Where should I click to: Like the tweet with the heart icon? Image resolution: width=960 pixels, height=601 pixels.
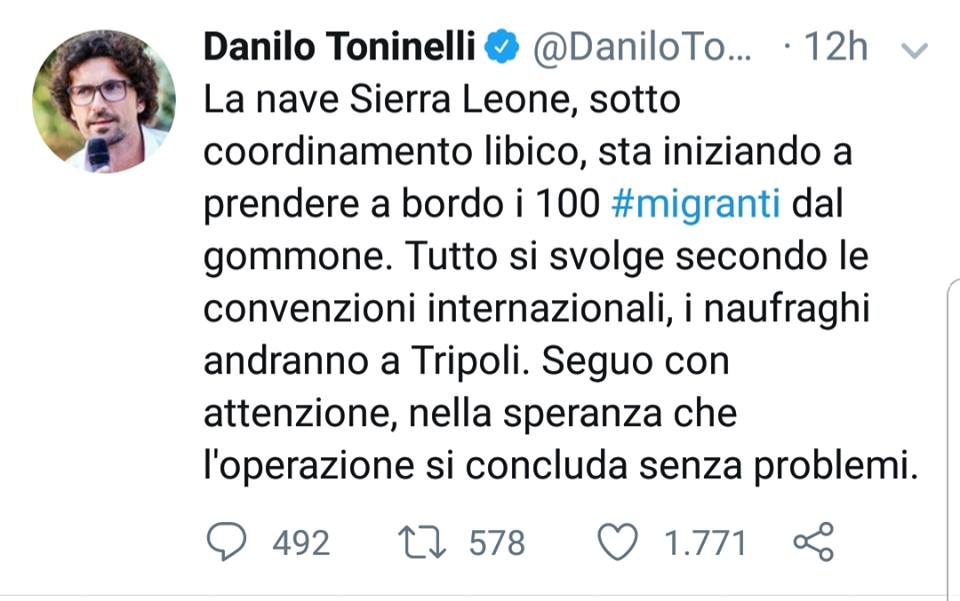click(617, 542)
